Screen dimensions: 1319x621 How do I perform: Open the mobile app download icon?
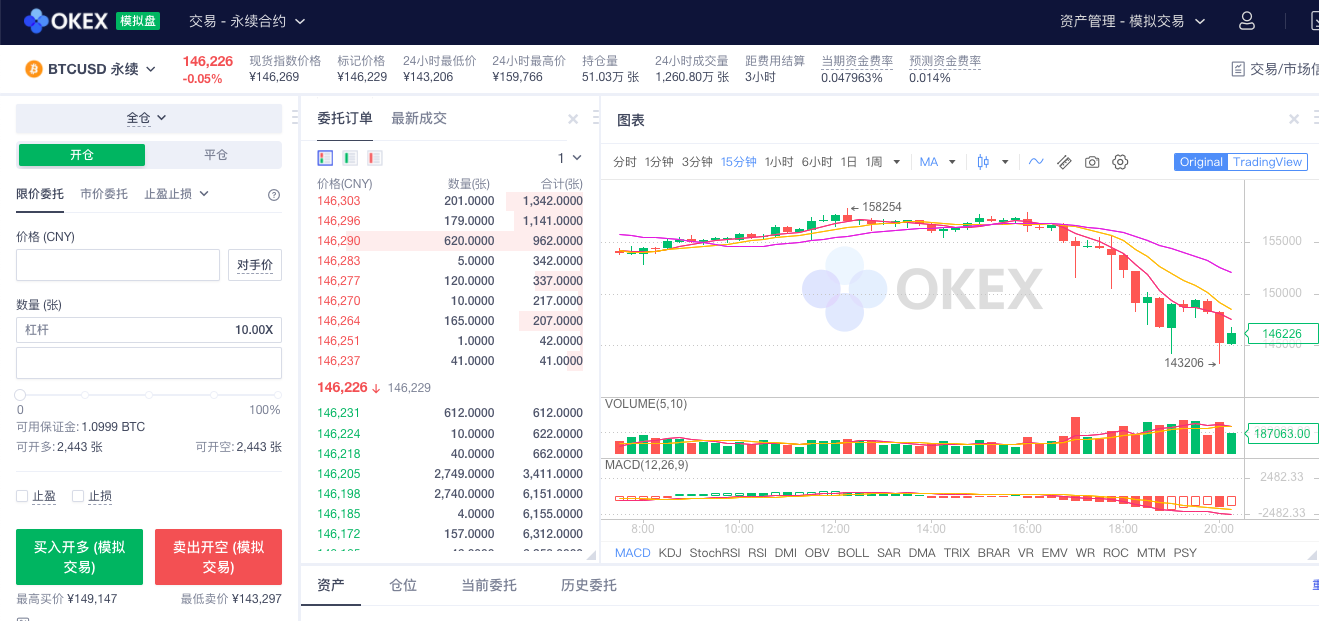click(1314, 21)
